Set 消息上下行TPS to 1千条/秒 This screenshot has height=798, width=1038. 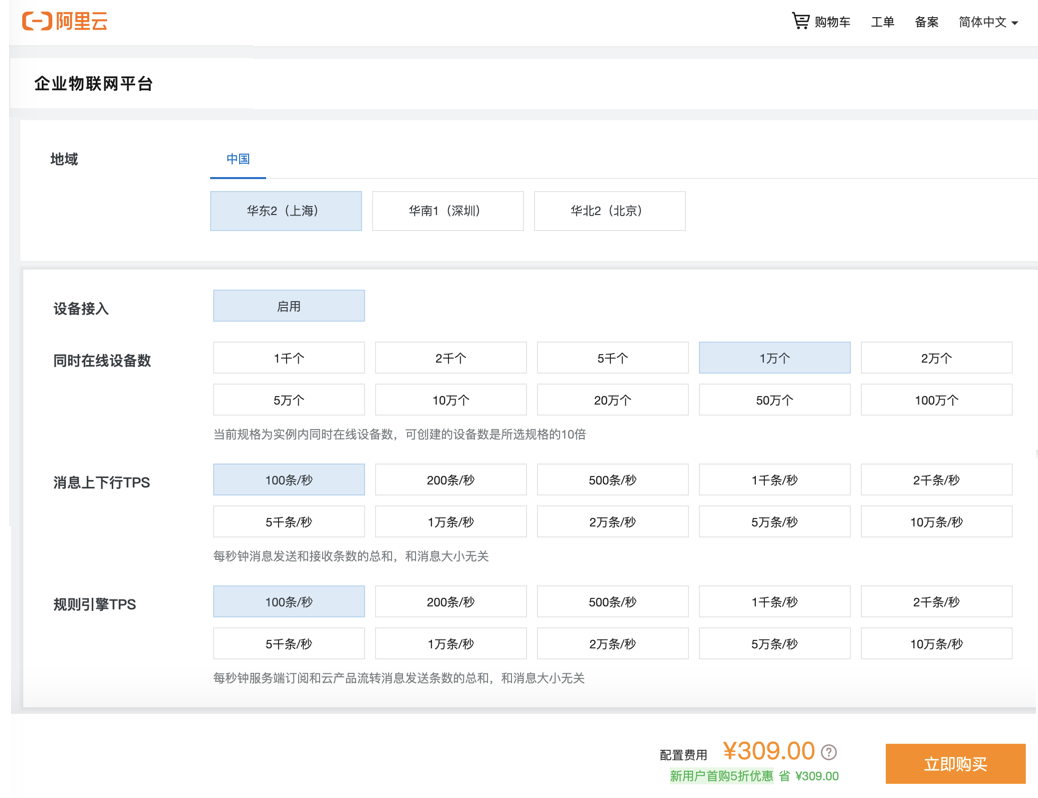click(775, 480)
